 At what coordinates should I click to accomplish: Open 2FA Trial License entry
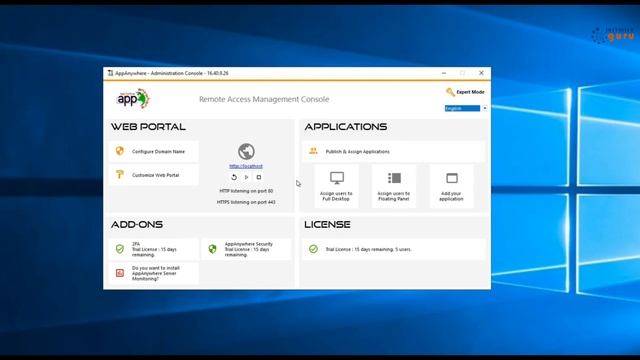pos(154,249)
